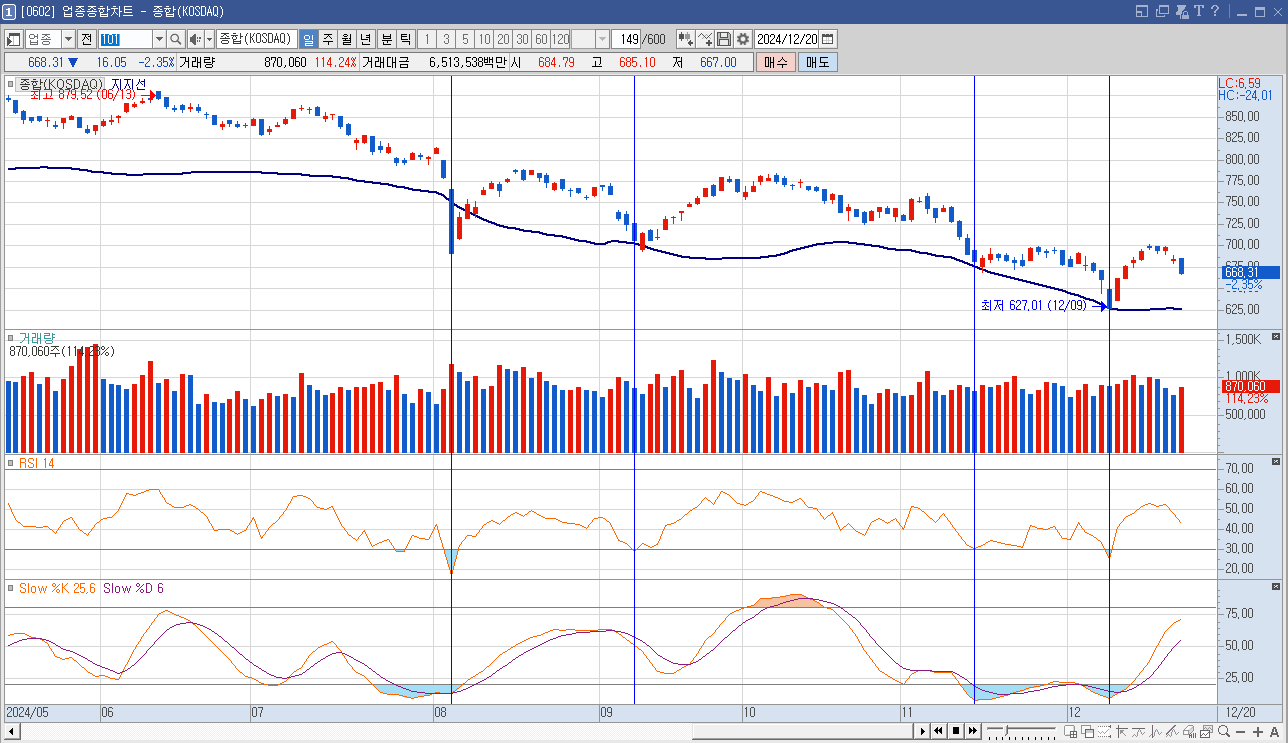
Task: Click the rewind replay button
Action: [938, 732]
